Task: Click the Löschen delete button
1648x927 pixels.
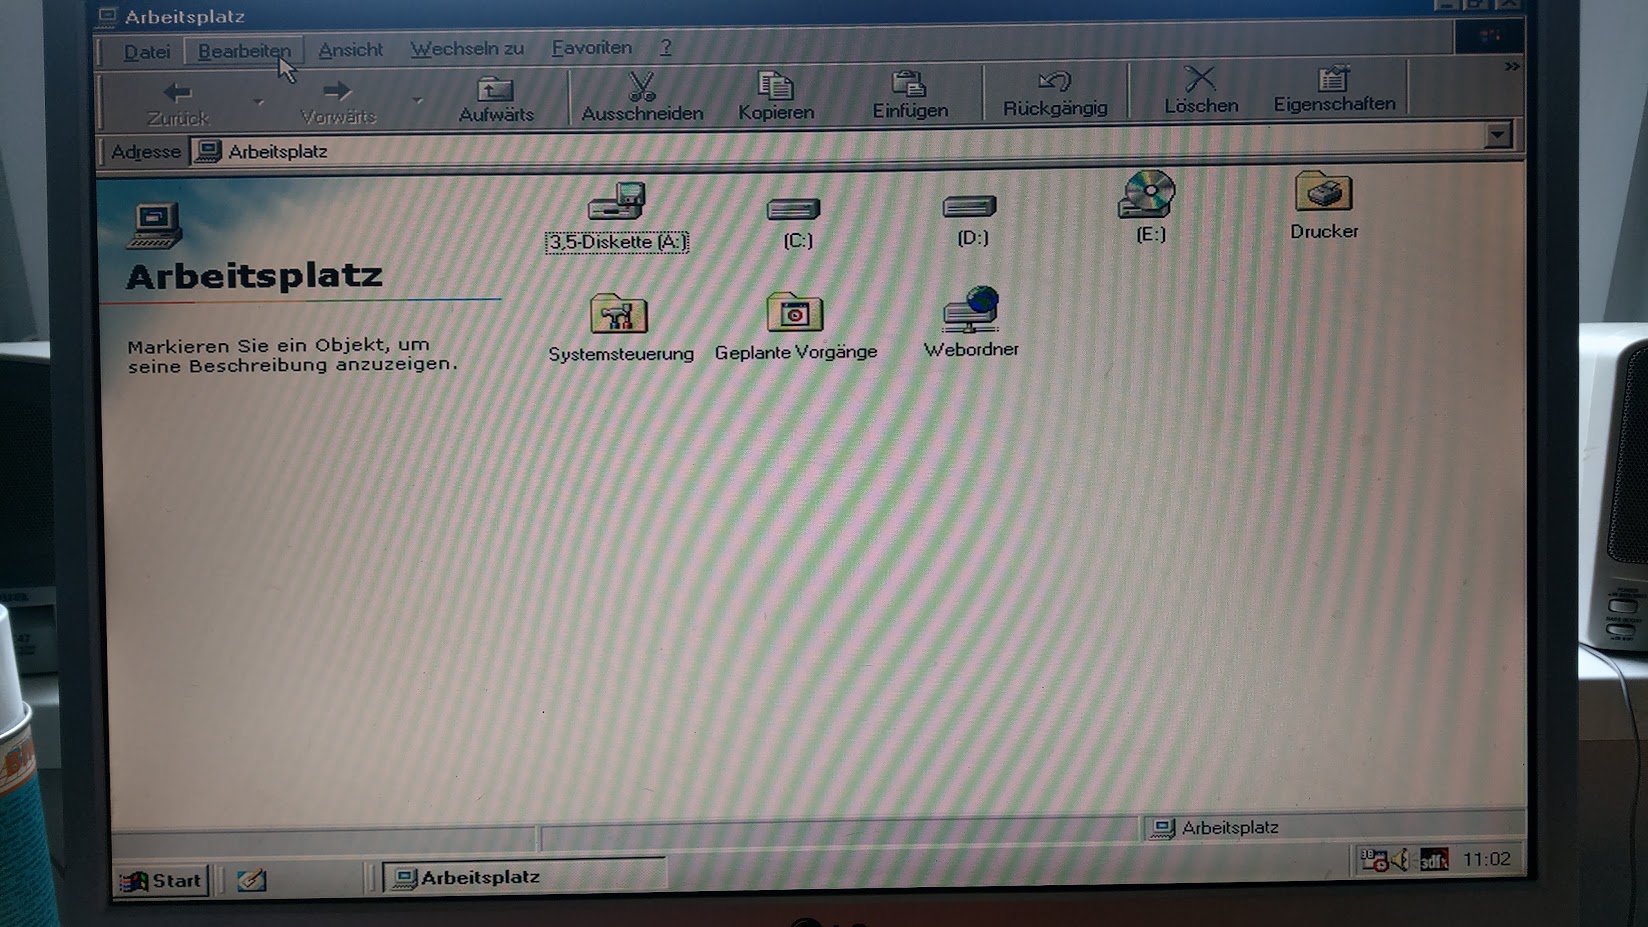Action: pos(1201,91)
